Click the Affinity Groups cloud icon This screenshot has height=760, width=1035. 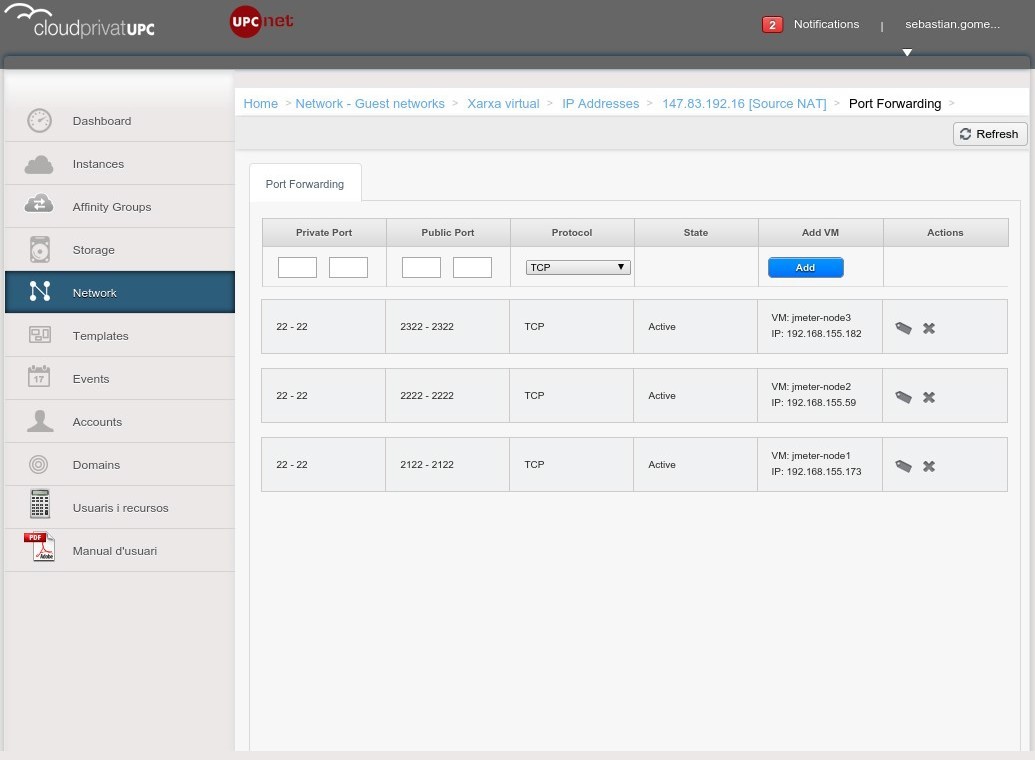click(x=39, y=206)
